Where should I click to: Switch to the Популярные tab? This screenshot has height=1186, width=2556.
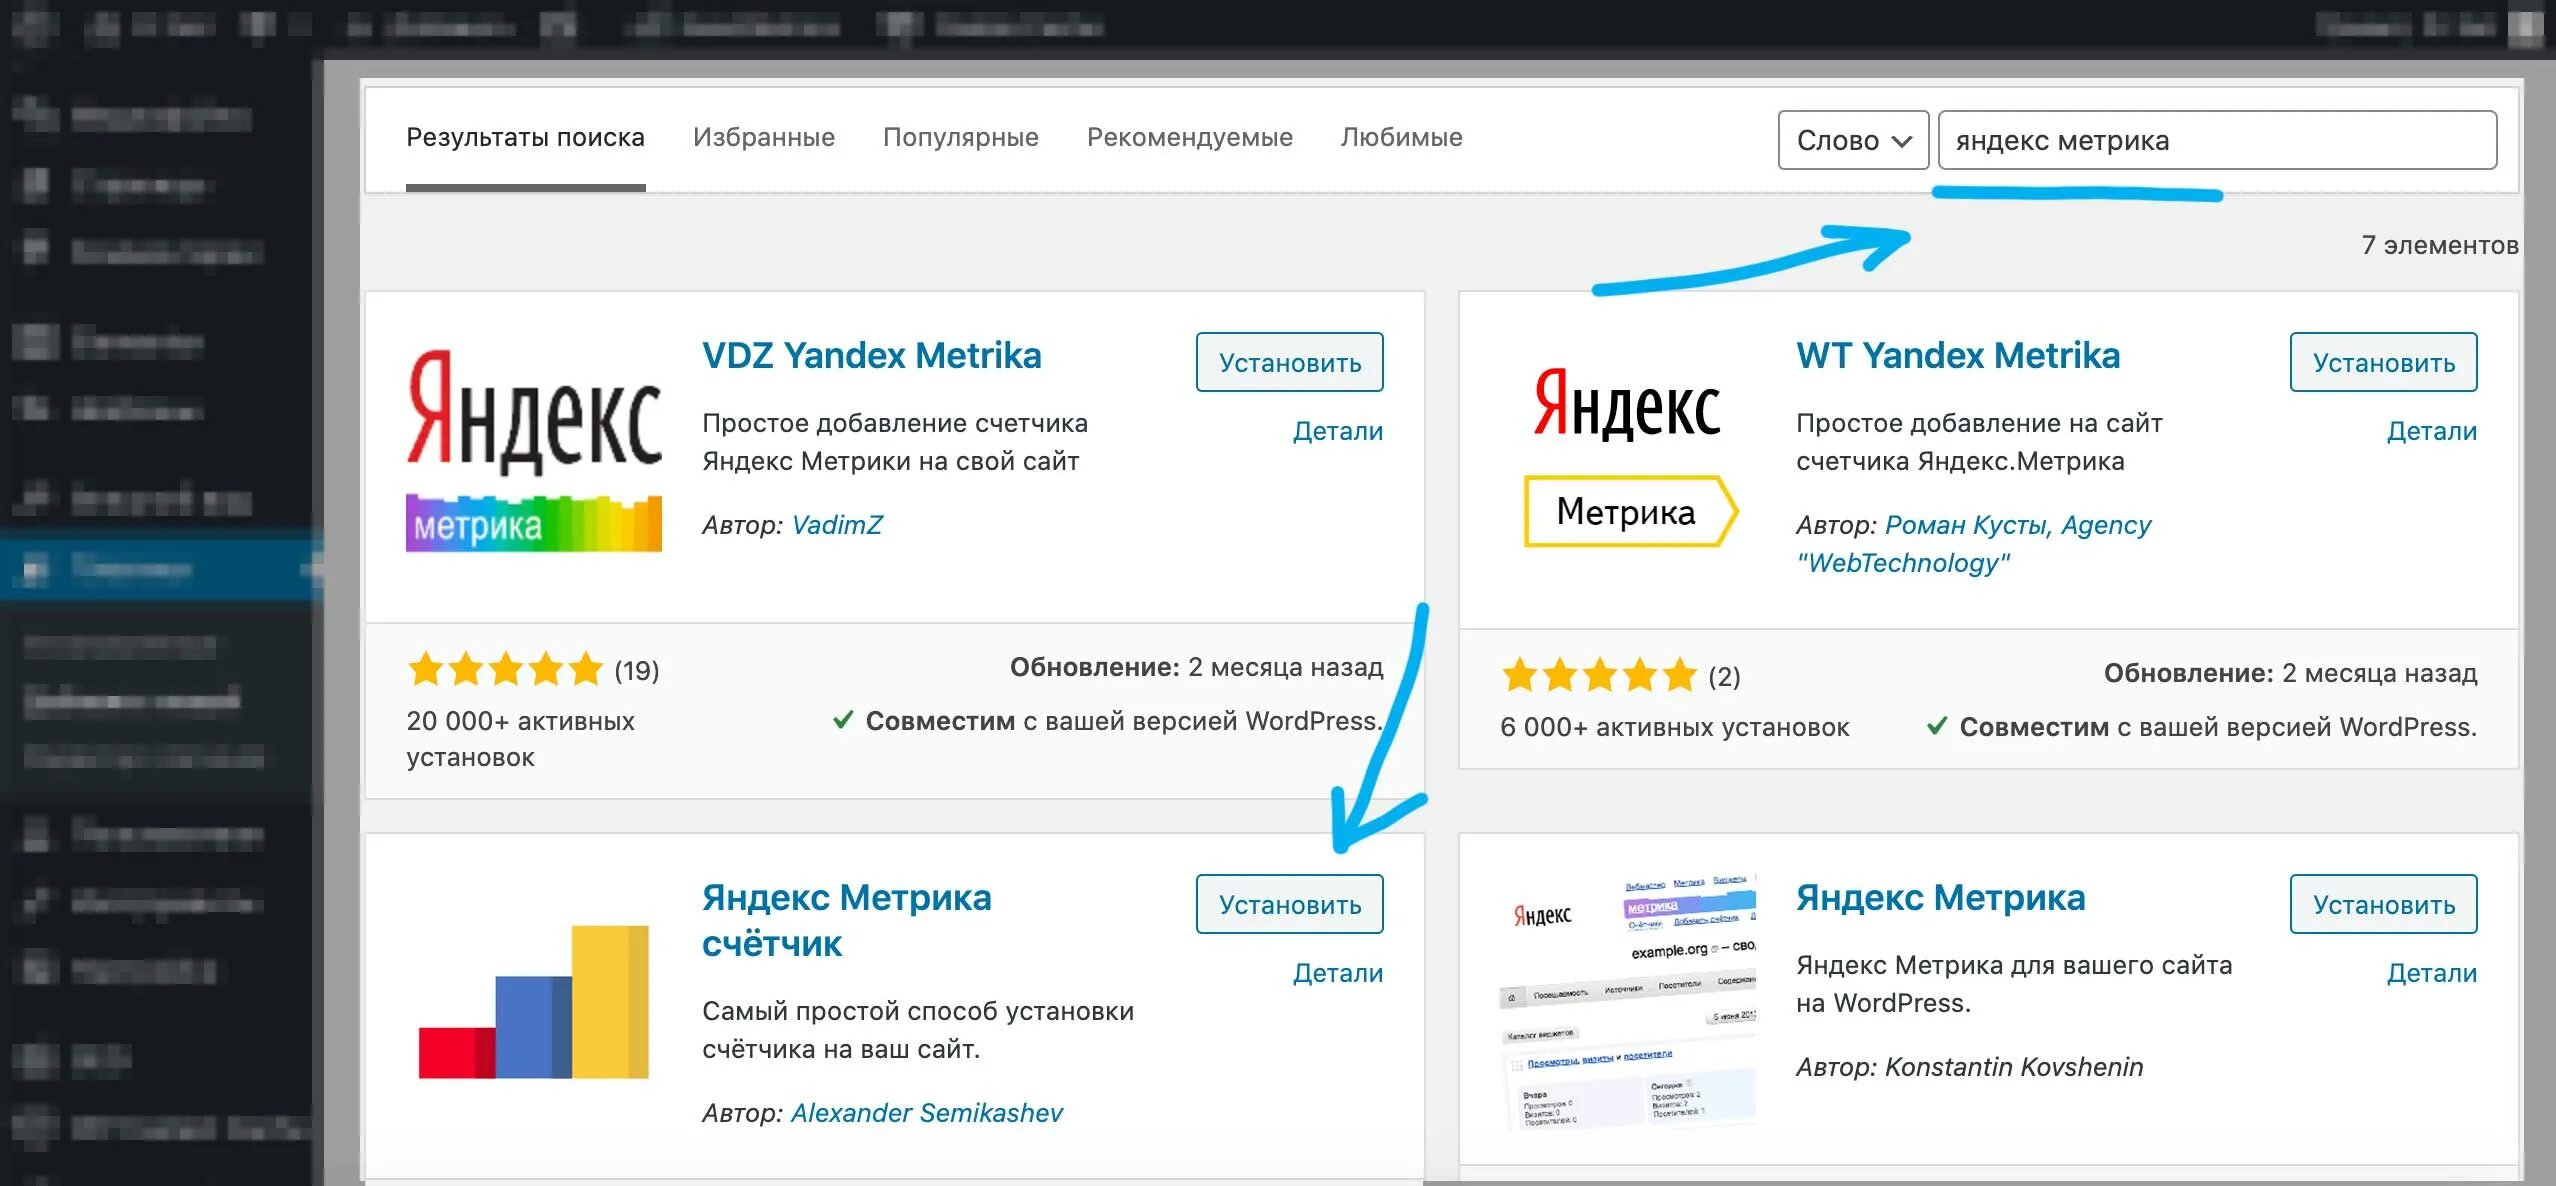coord(960,137)
